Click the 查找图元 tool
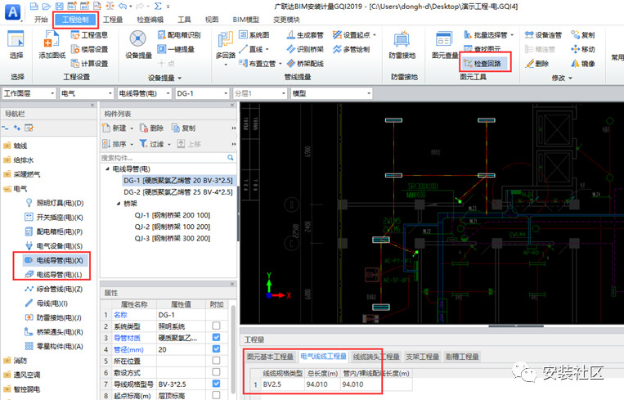Viewport: 624px width, 400px height. point(482,49)
